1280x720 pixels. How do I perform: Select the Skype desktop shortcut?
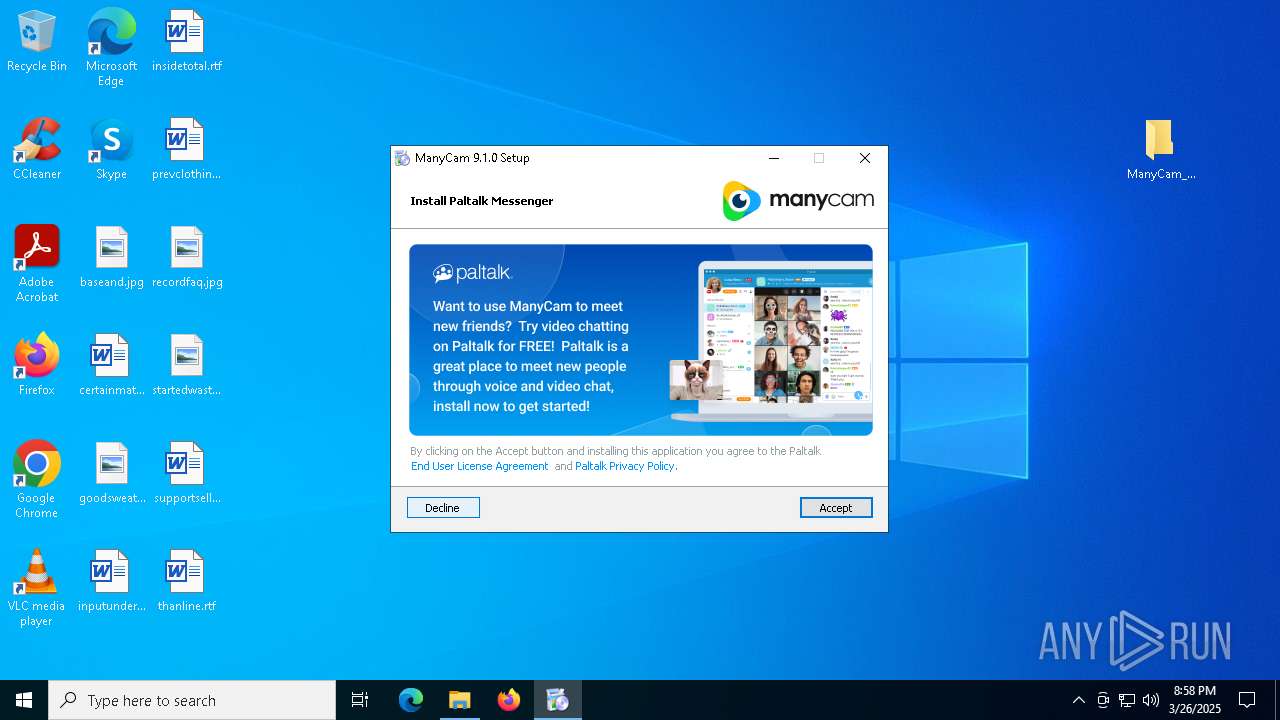[111, 150]
